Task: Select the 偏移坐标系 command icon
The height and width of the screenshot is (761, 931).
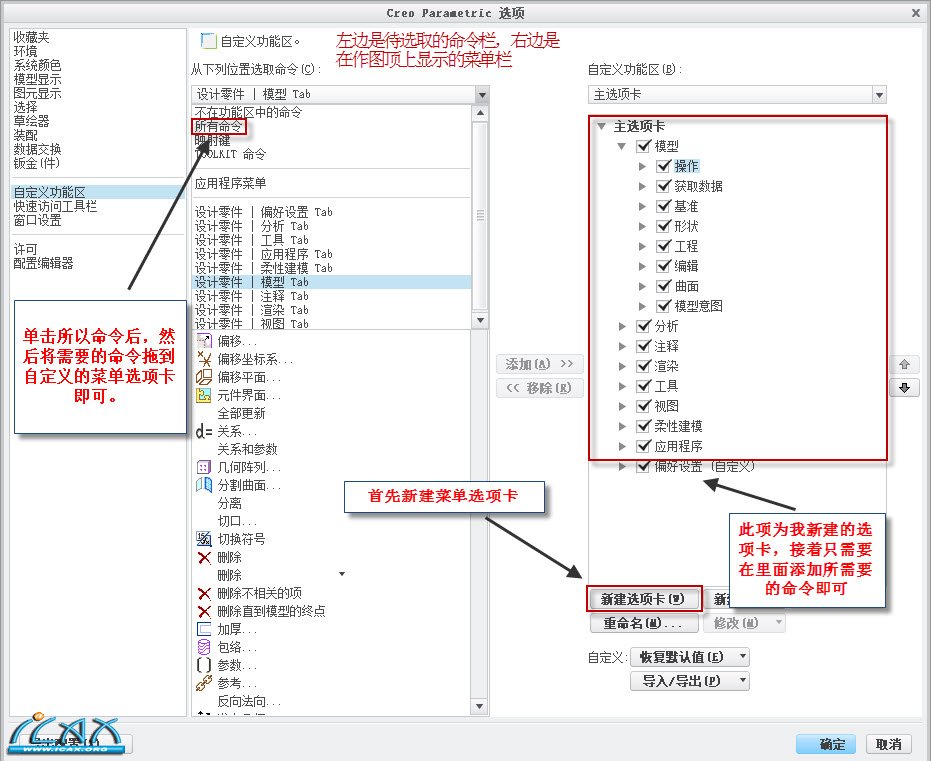Action: [204, 359]
